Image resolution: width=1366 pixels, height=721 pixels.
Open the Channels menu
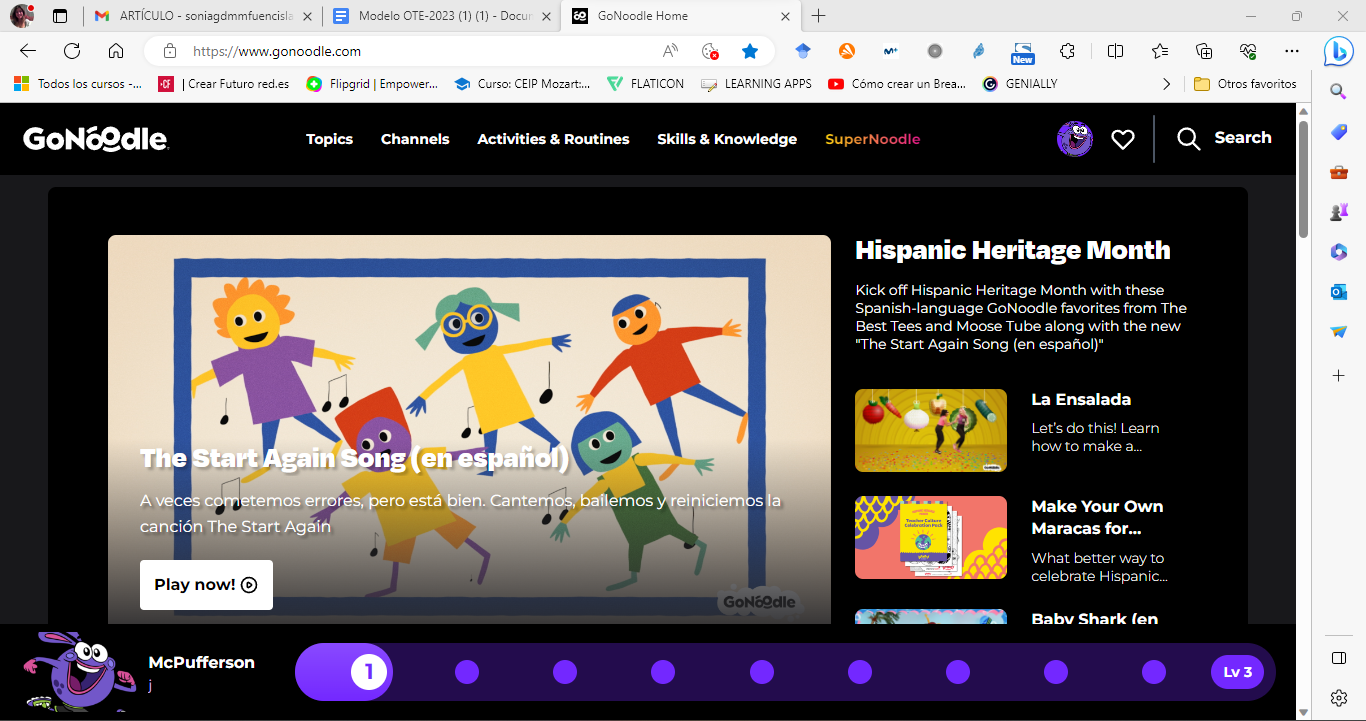click(415, 139)
